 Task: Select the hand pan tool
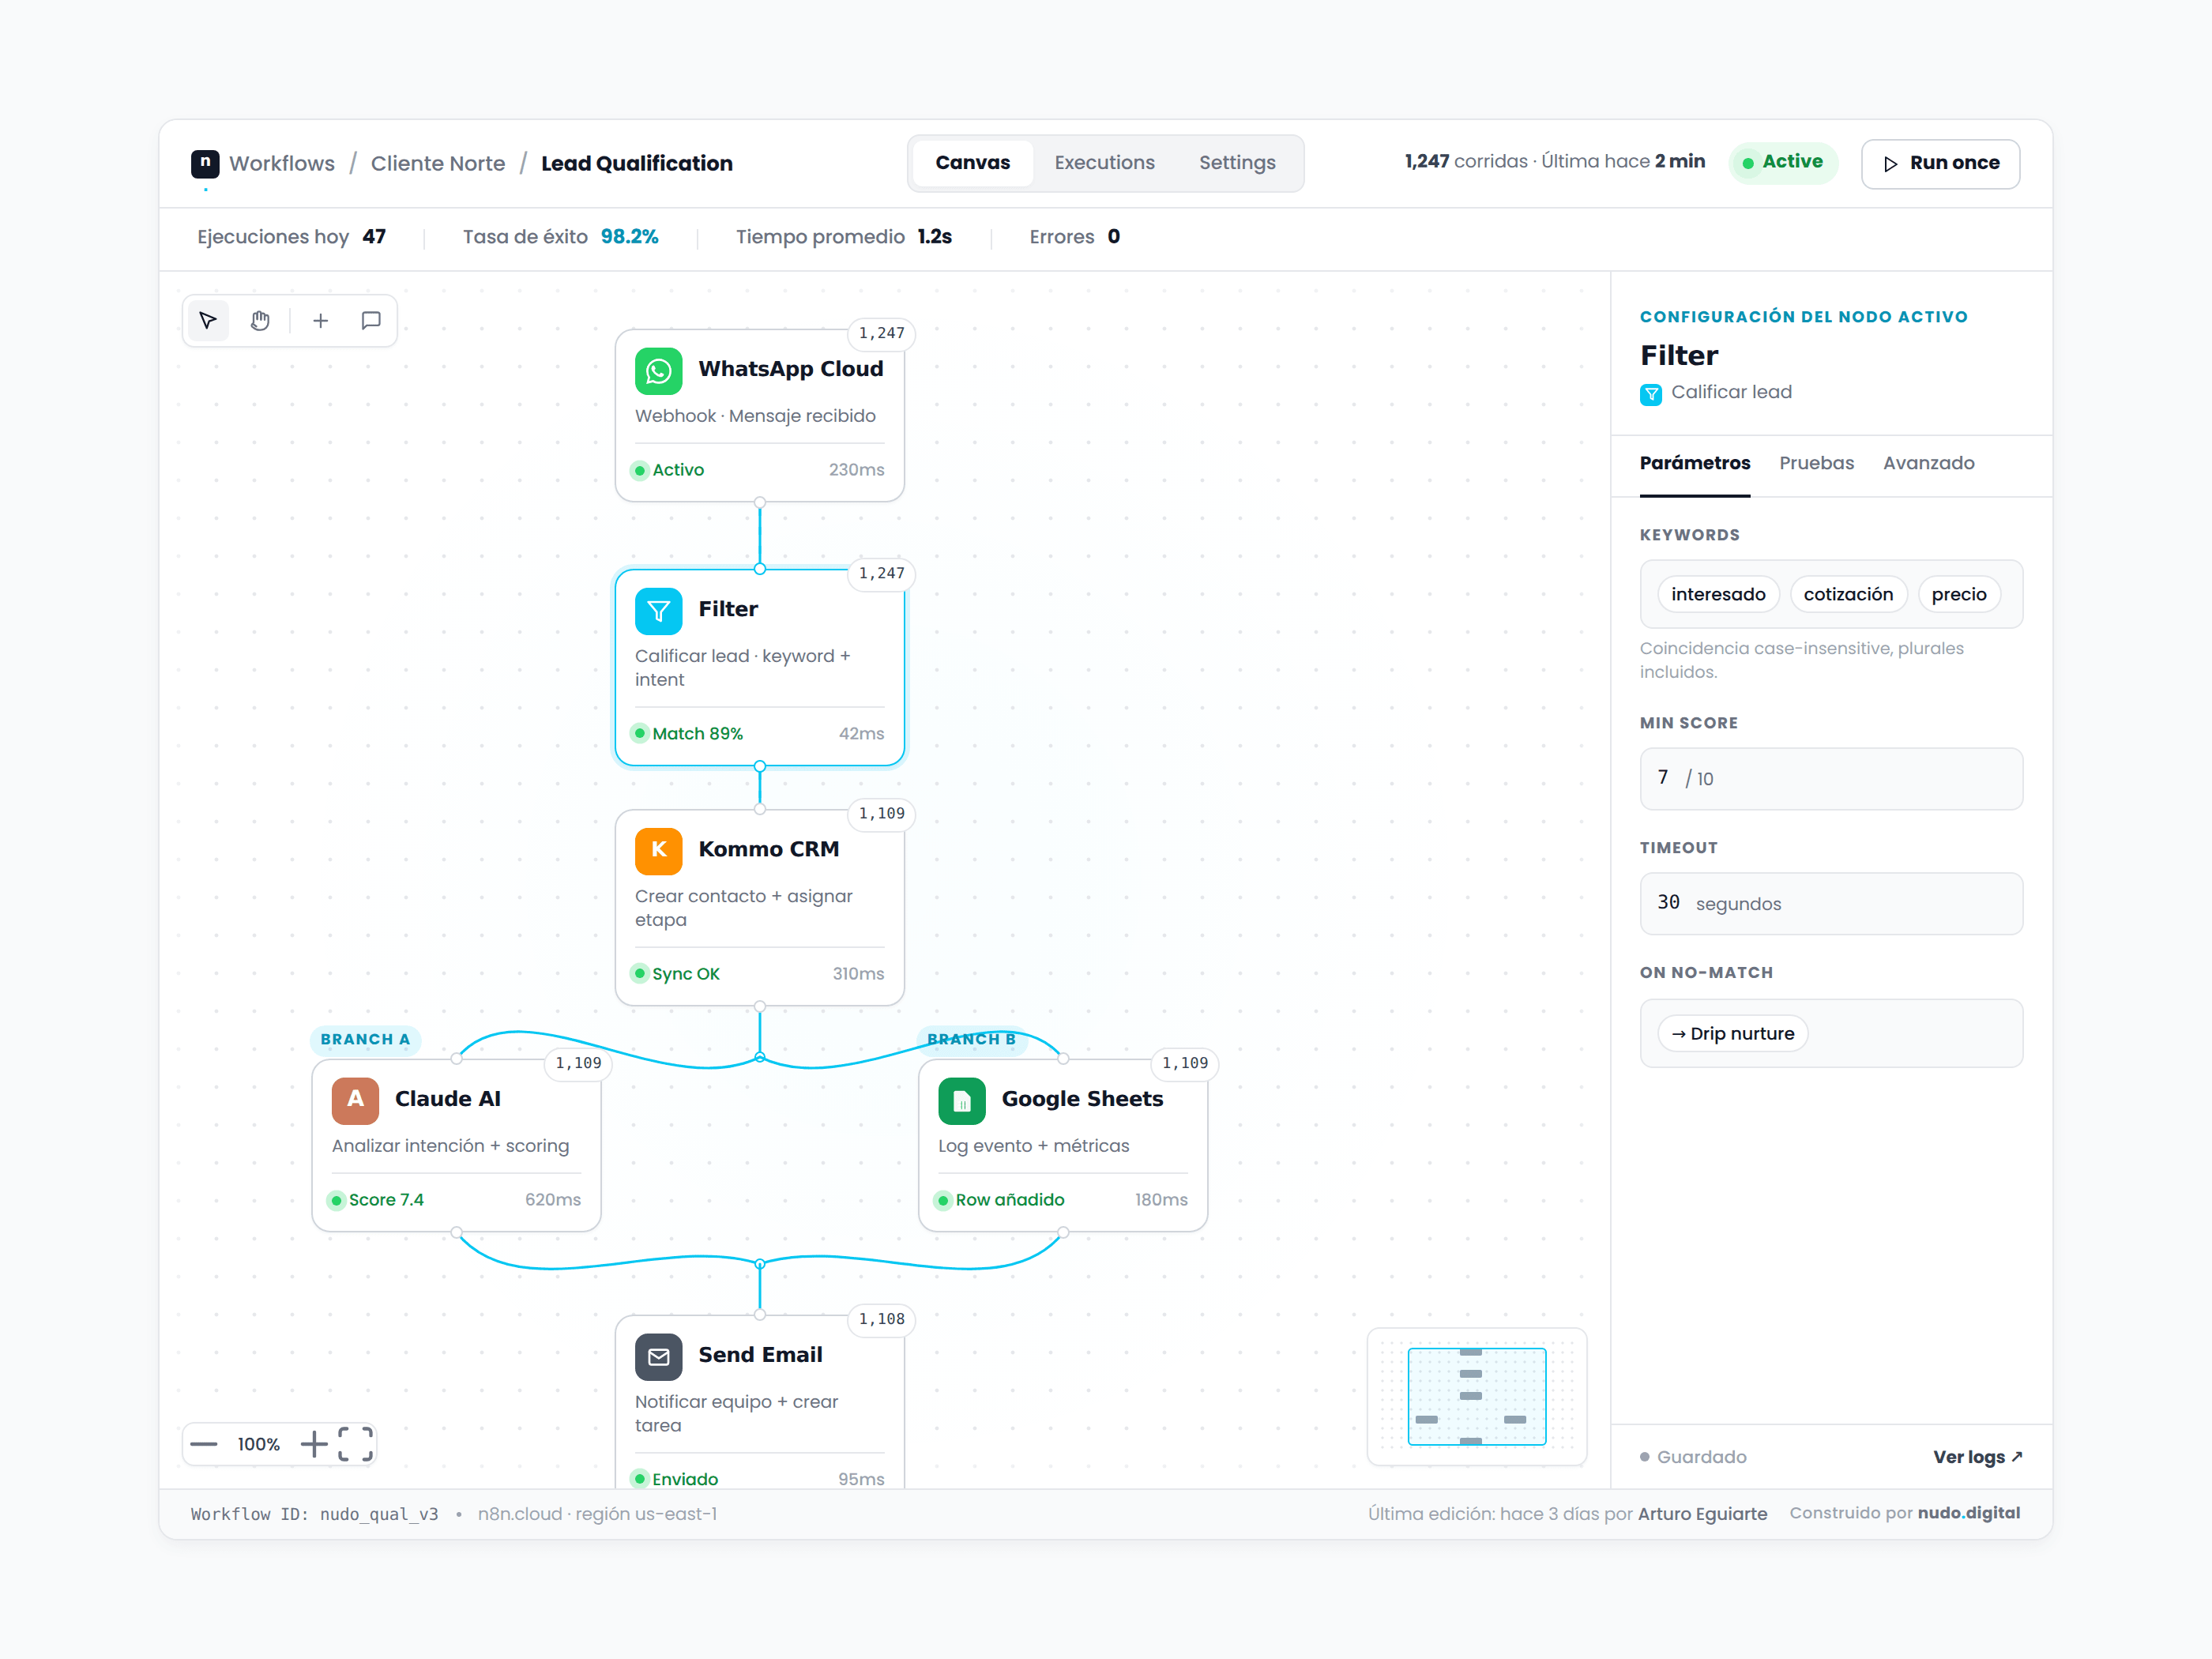point(260,320)
